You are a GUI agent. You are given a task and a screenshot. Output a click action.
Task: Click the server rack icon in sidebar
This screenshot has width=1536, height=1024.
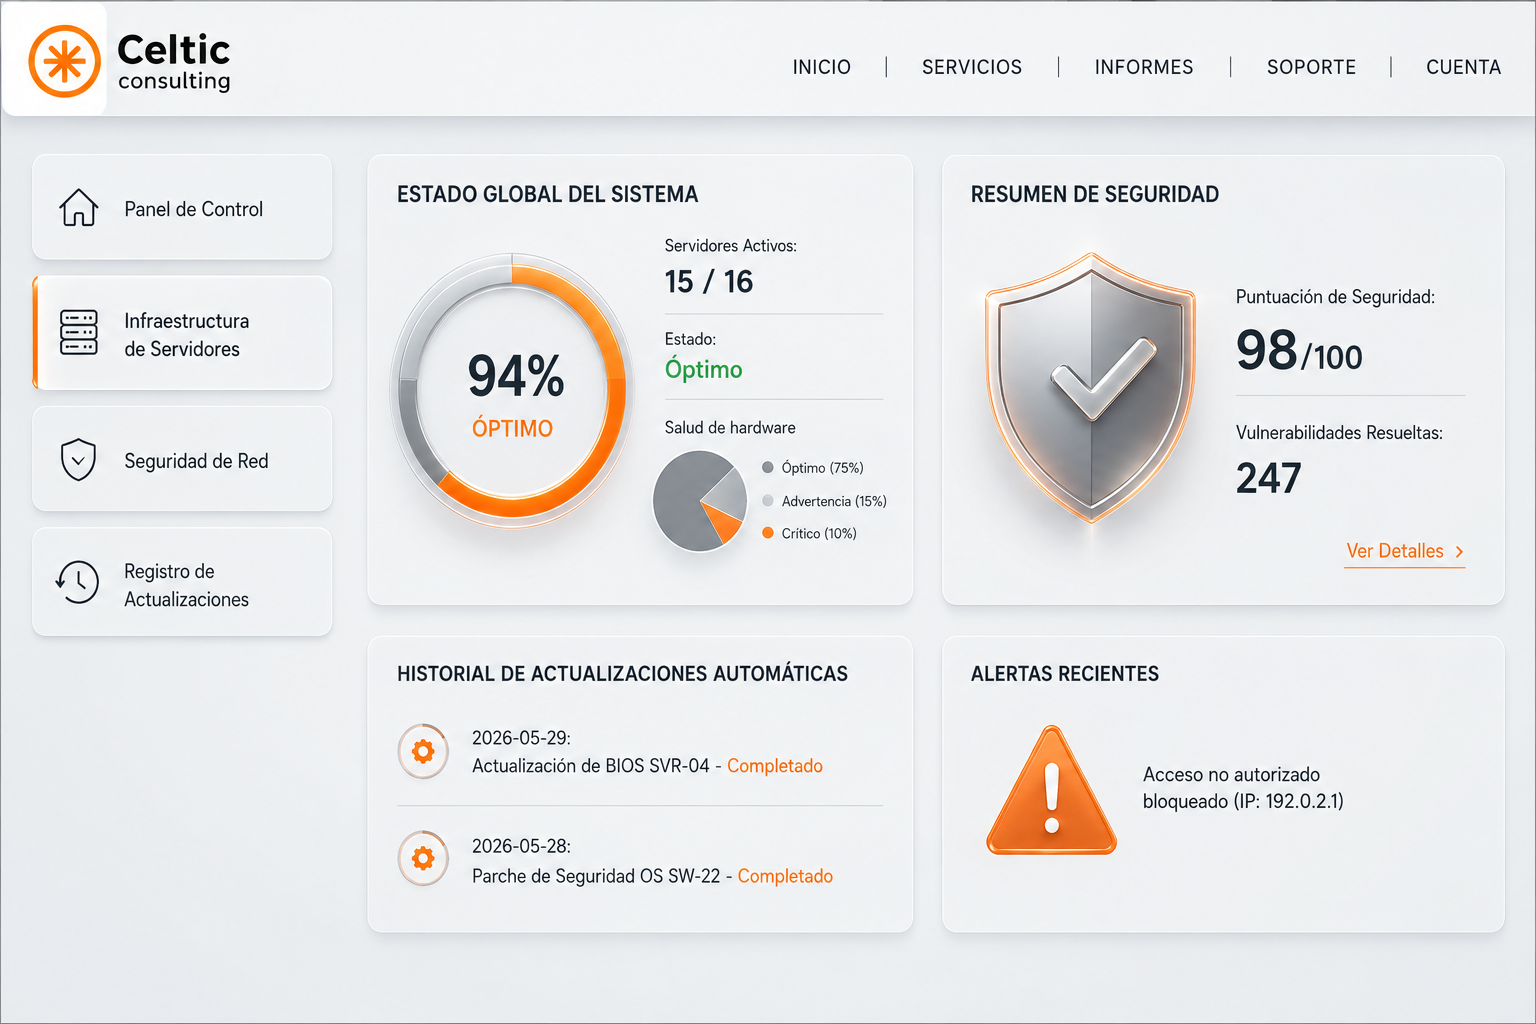[x=79, y=333]
